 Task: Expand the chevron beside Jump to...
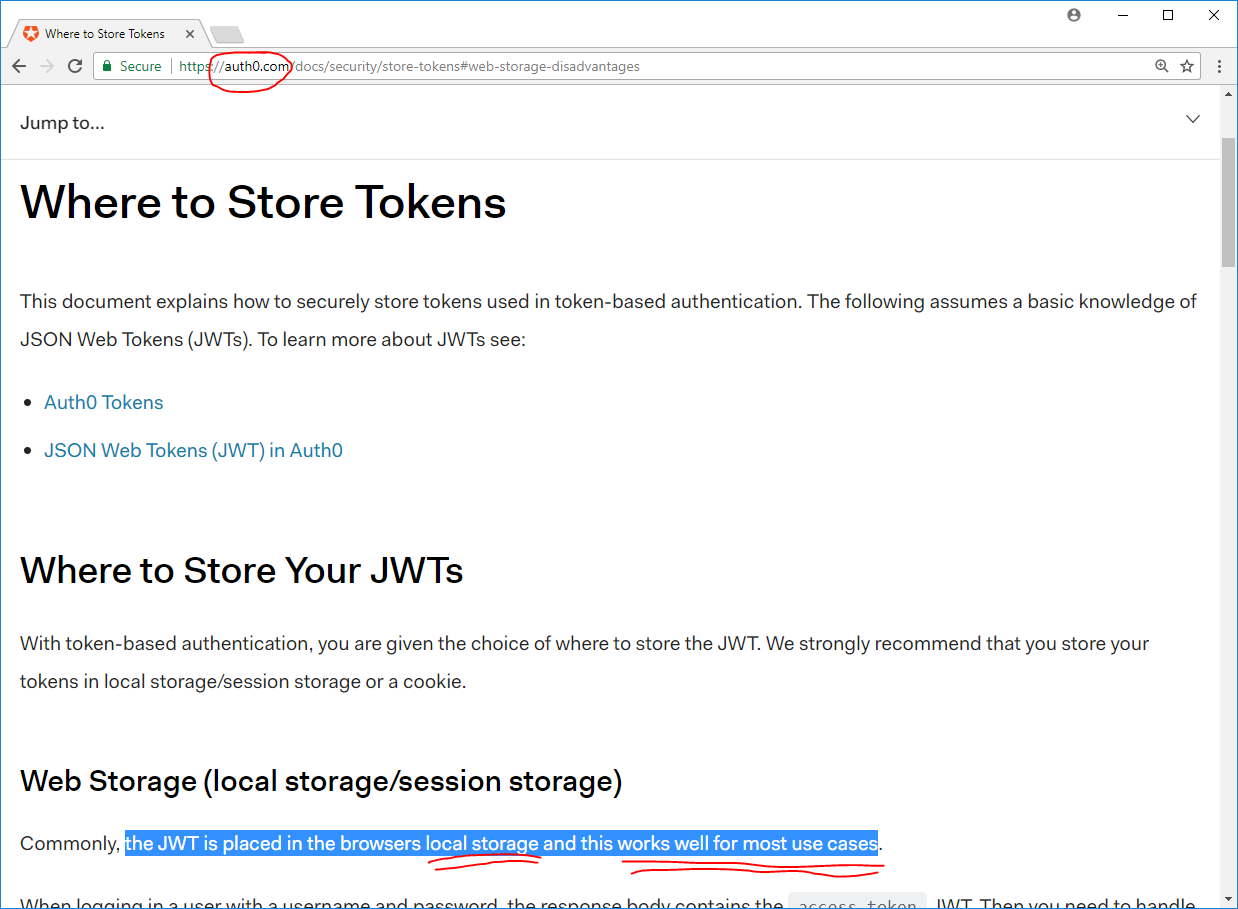pyautogui.click(x=1192, y=119)
